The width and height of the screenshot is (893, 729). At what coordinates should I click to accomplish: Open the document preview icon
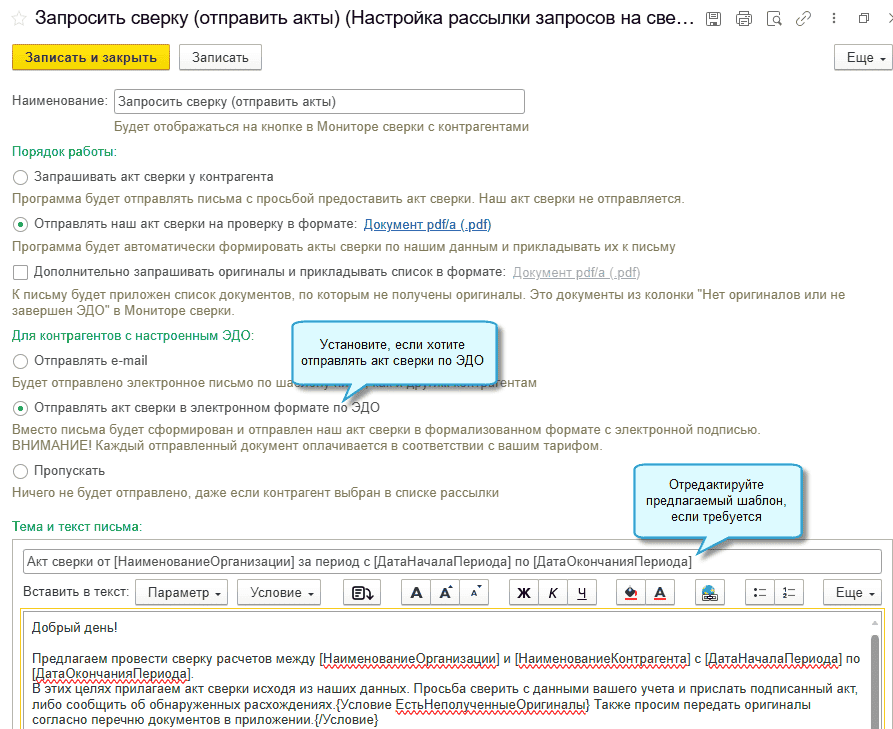tap(773, 19)
